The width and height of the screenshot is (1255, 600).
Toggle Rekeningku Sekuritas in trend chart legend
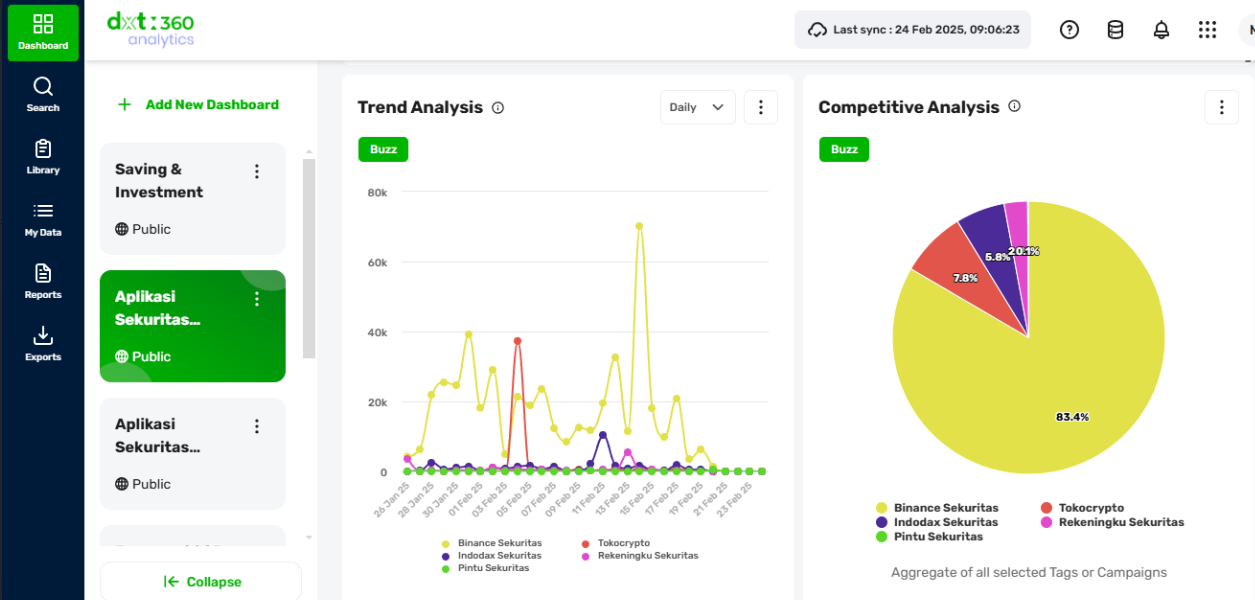click(640, 555)
